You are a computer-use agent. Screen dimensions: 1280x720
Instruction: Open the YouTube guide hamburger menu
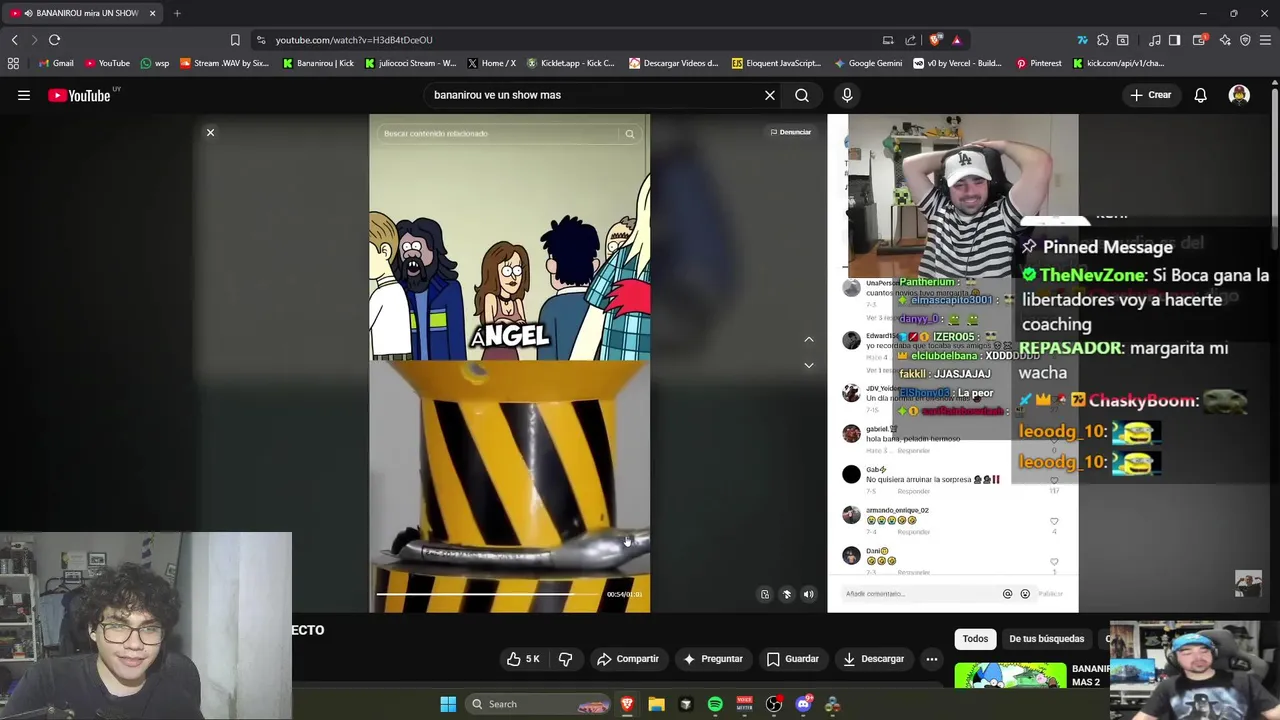click(x=24, y=95)
